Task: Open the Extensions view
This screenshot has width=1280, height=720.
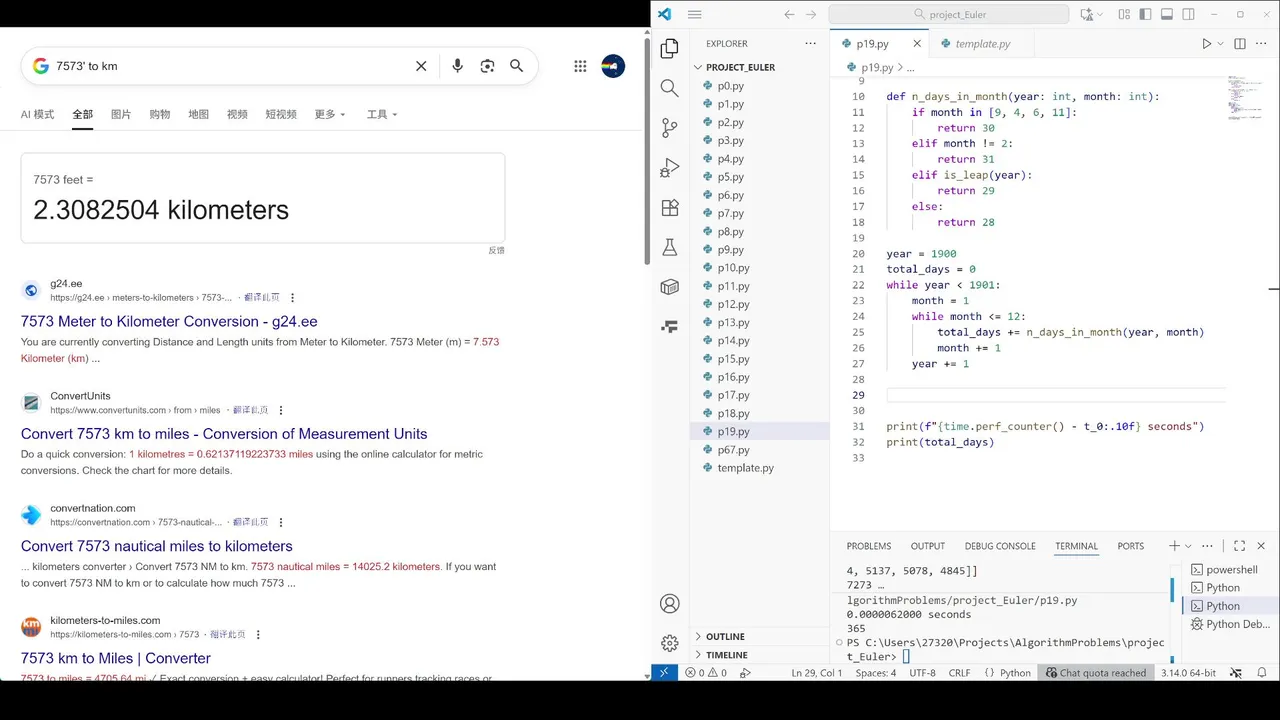Action: (x=670, y=208)
